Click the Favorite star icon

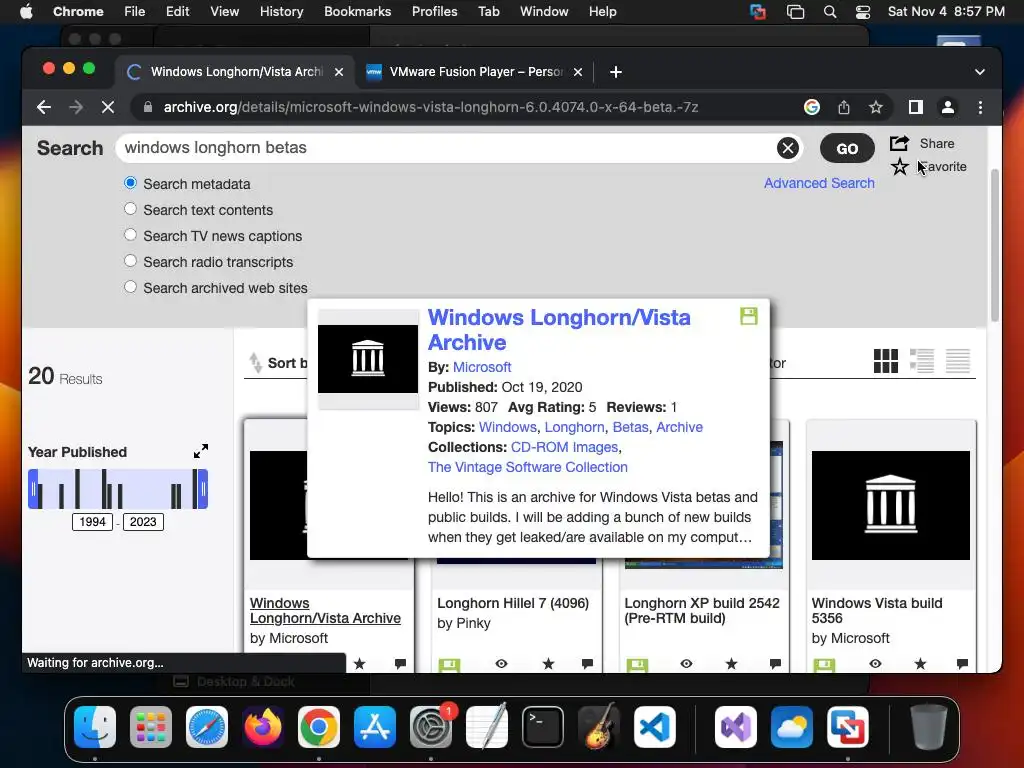[899, 167]
